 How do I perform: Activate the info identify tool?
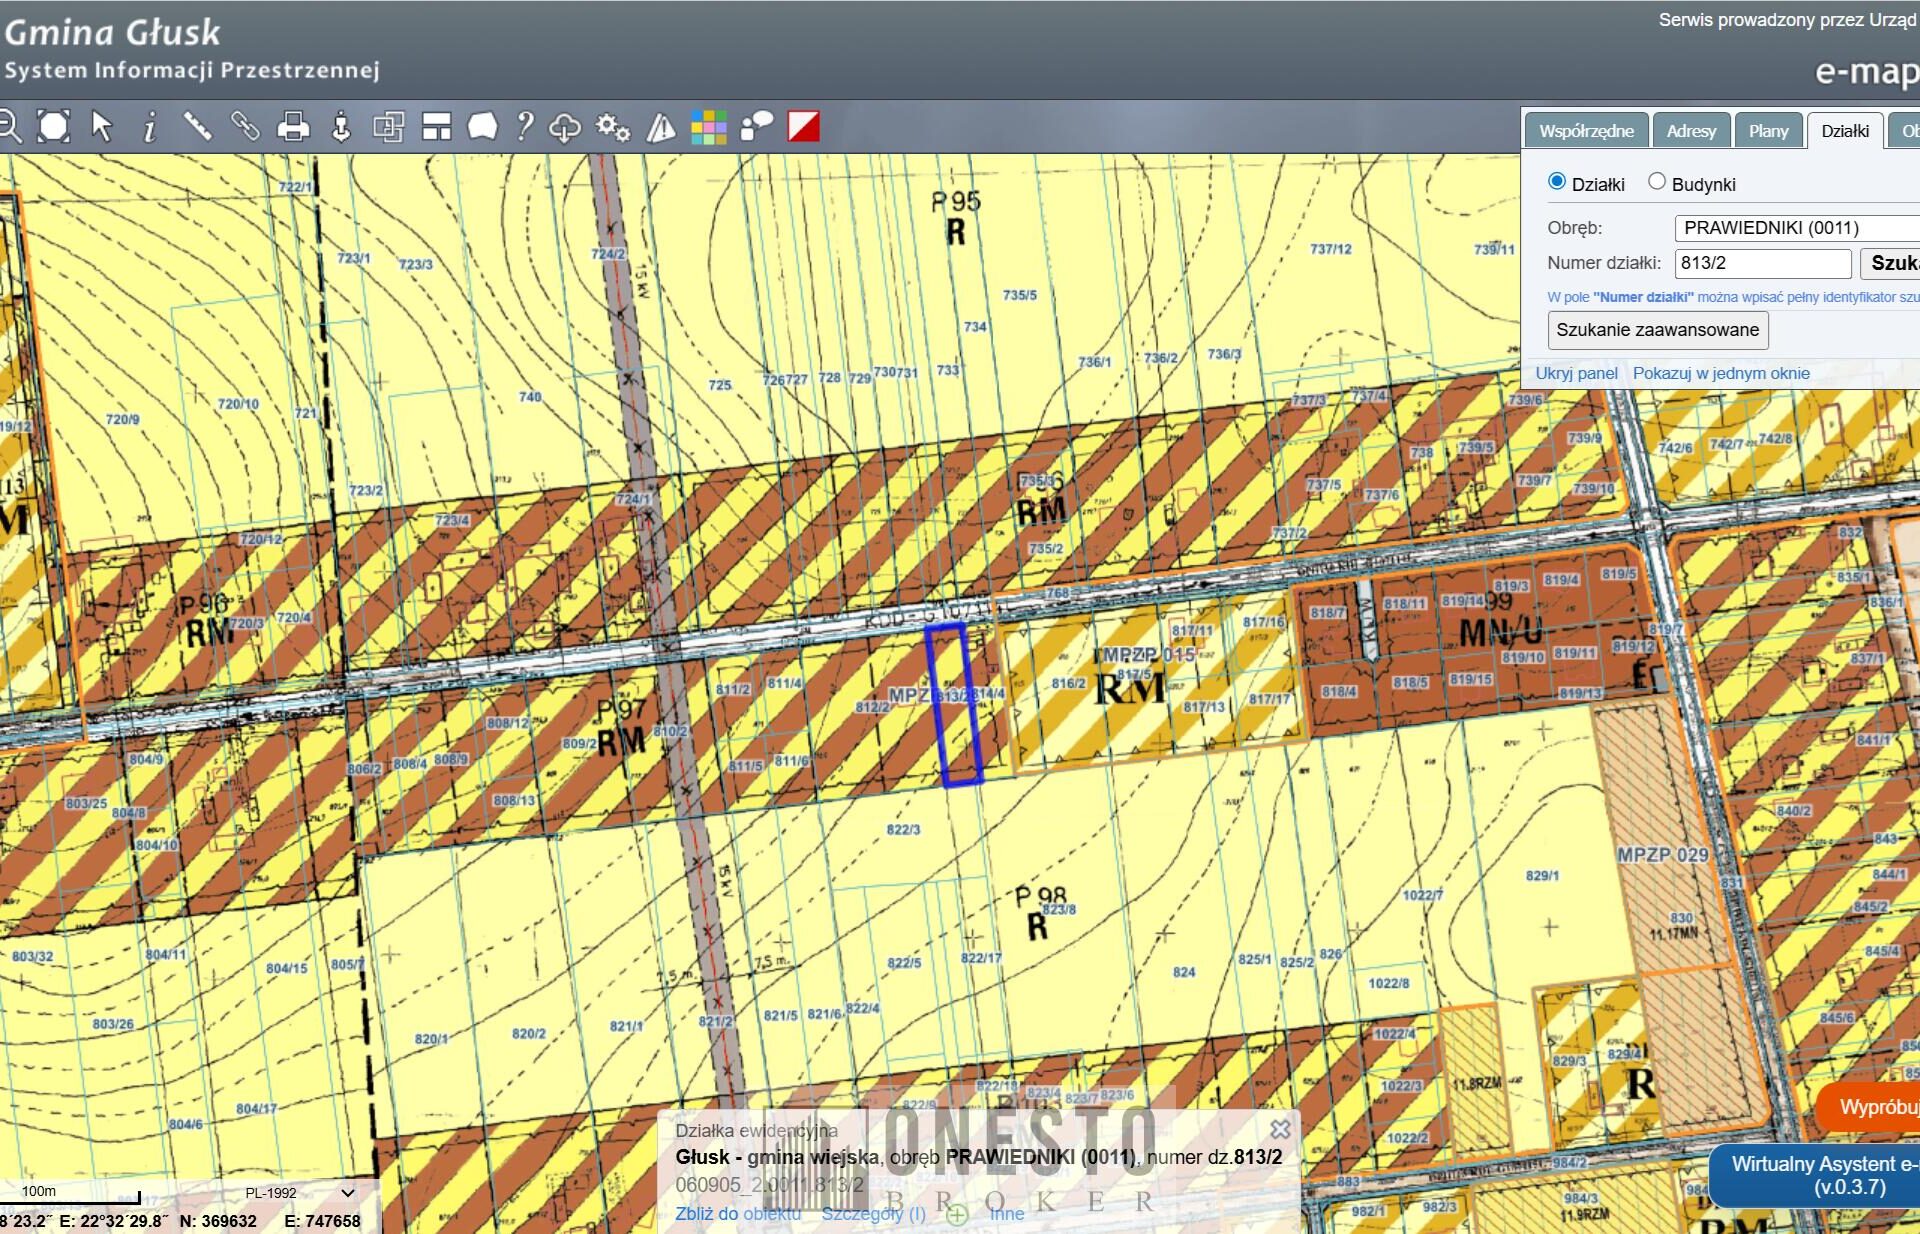pyautogui.click(x=149, y=127)
